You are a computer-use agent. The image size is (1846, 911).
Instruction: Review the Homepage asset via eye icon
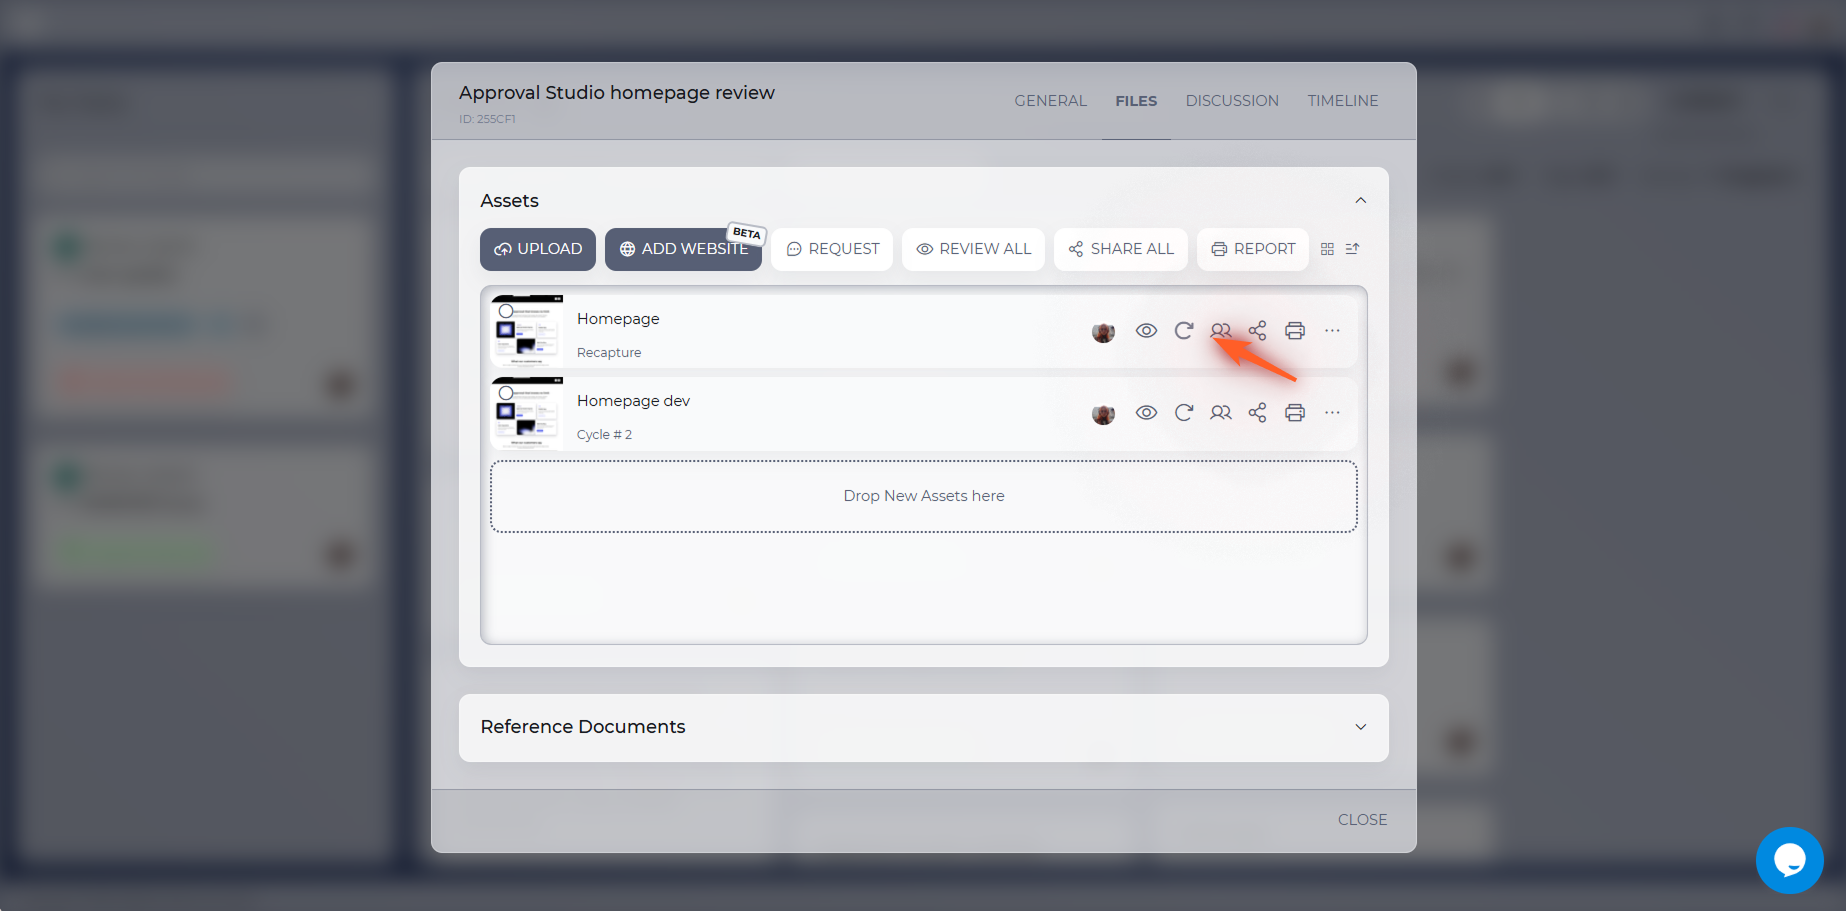[1146, 331]
